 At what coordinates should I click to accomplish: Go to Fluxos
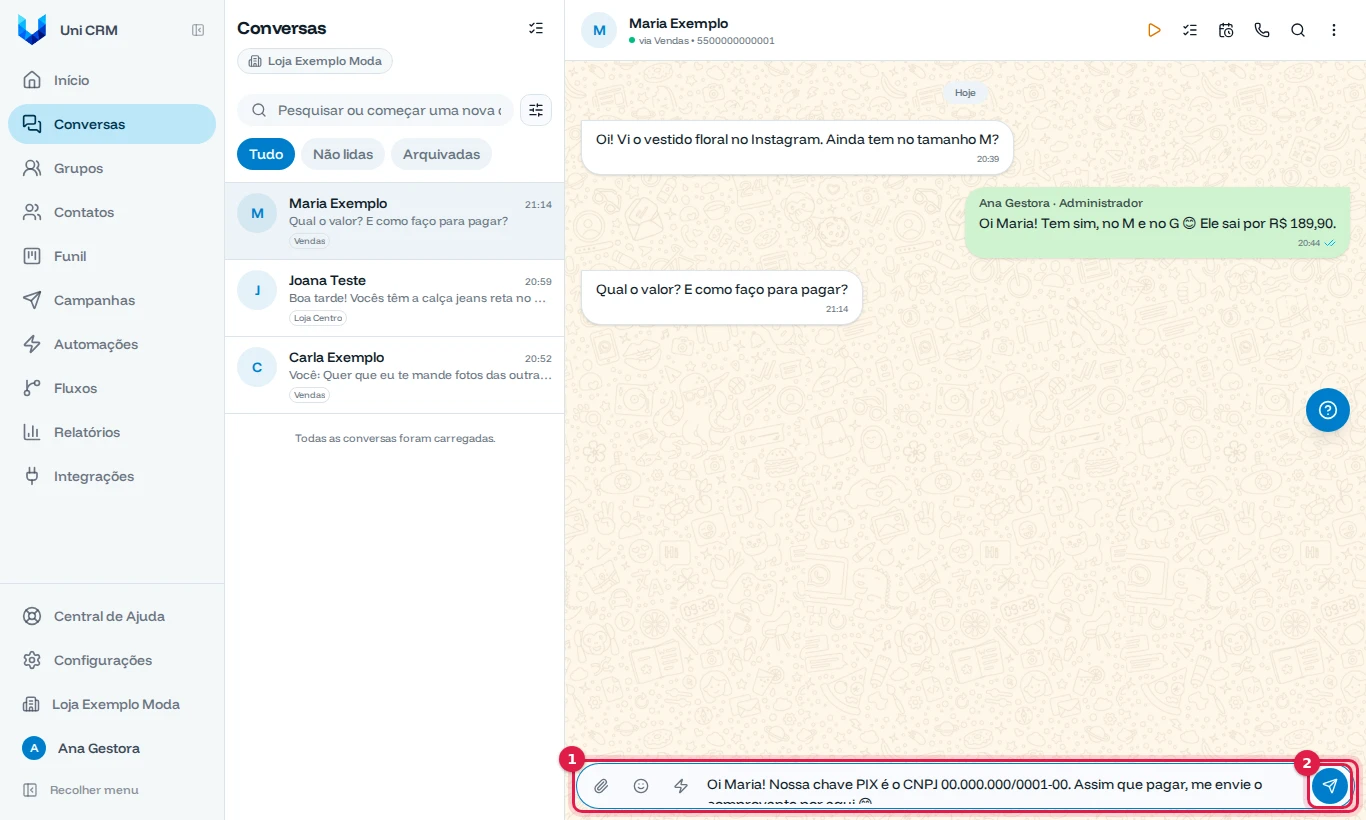coord(112,388)
